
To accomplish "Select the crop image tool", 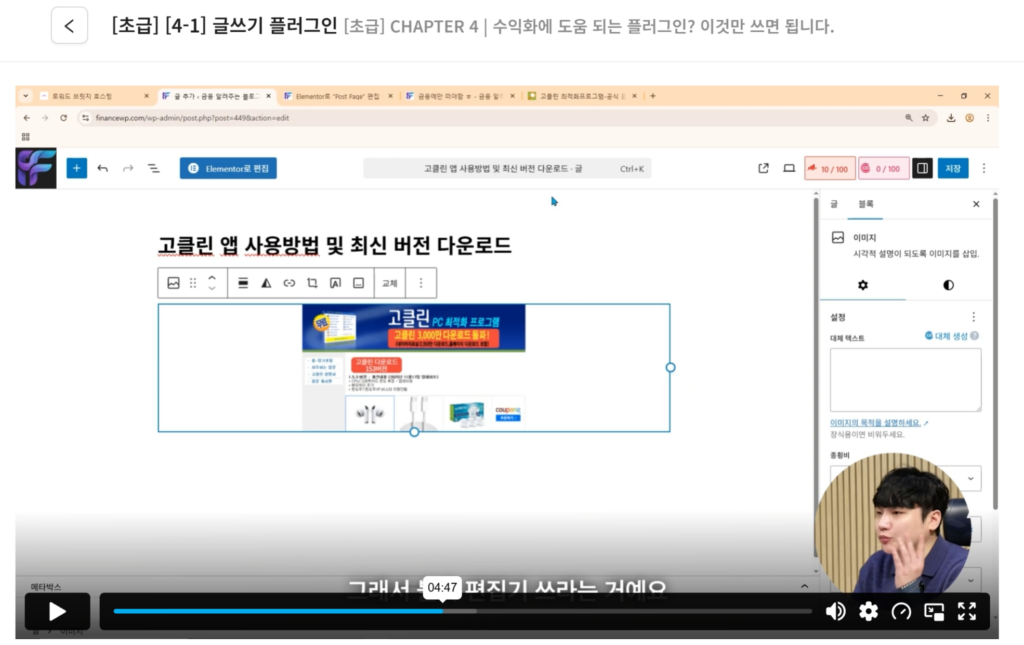I will (312, 283).
